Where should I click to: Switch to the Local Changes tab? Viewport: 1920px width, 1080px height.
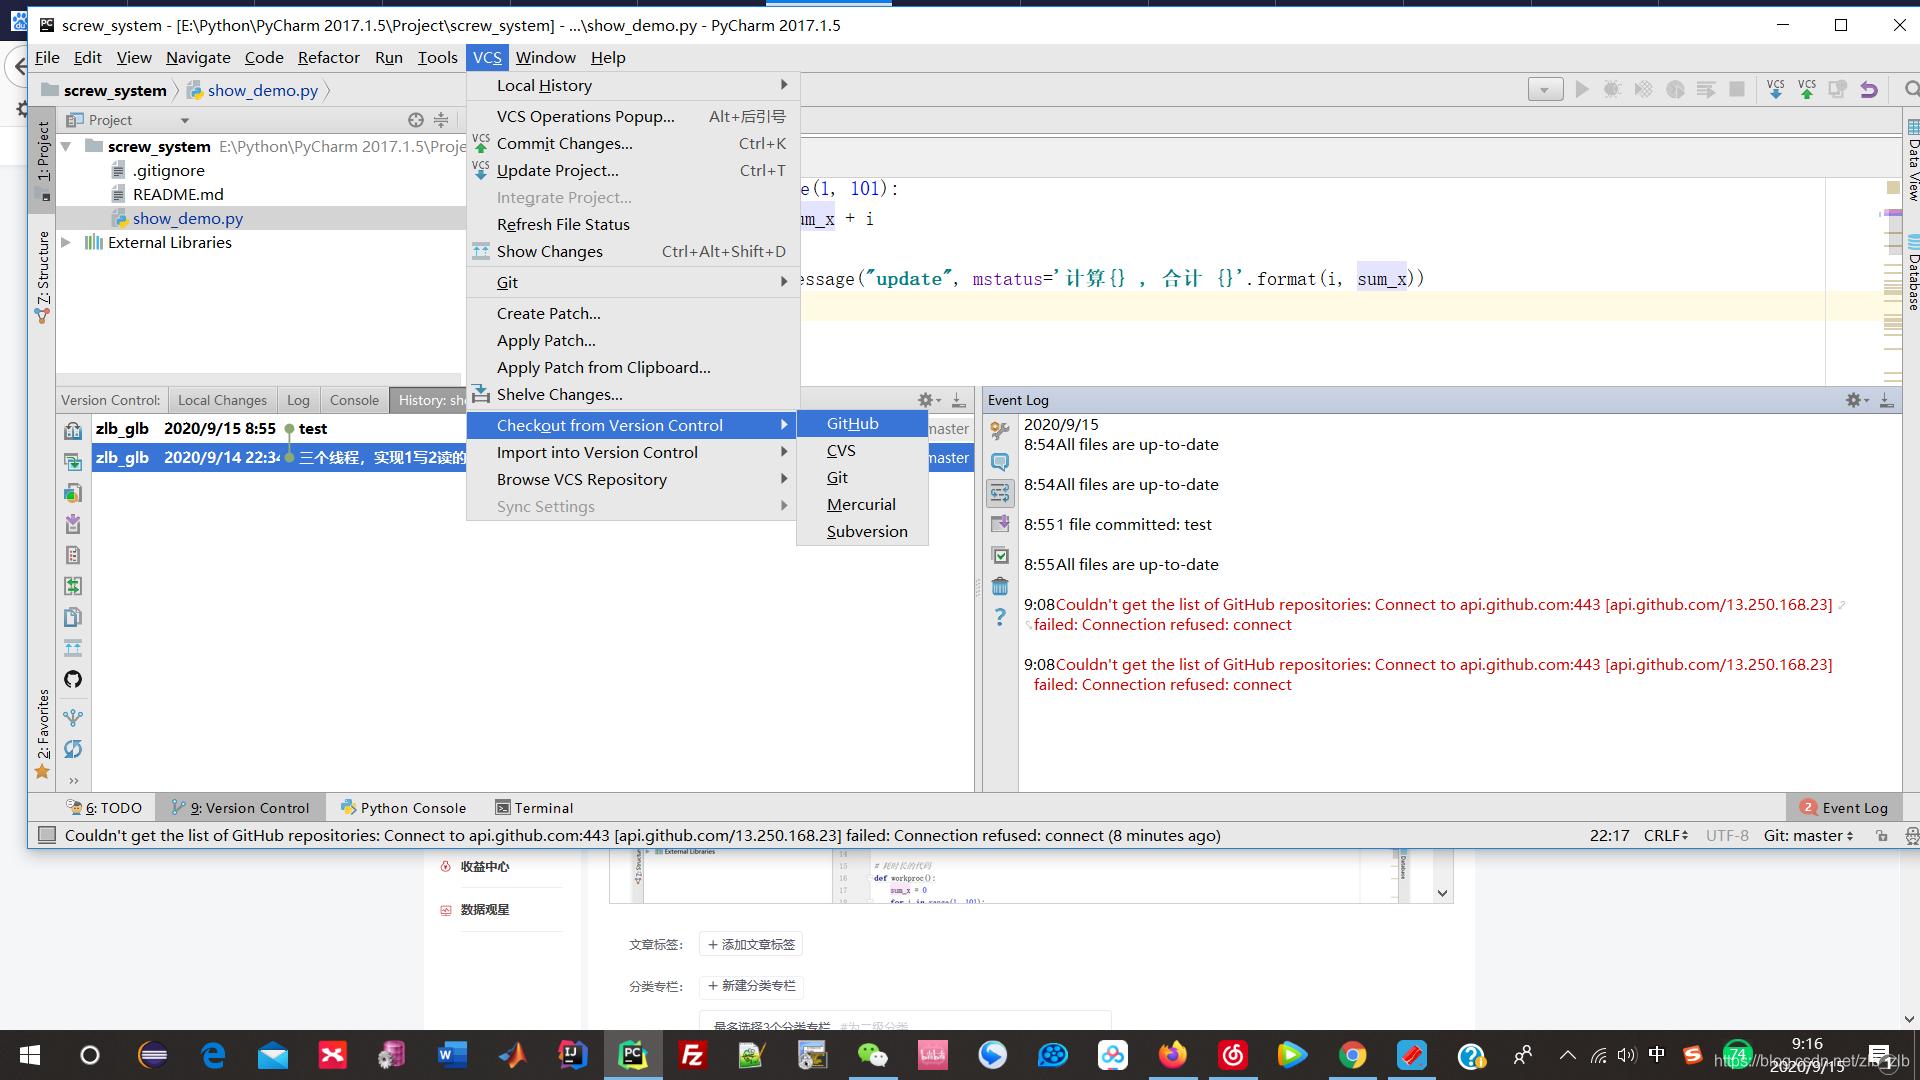(222, 400)
